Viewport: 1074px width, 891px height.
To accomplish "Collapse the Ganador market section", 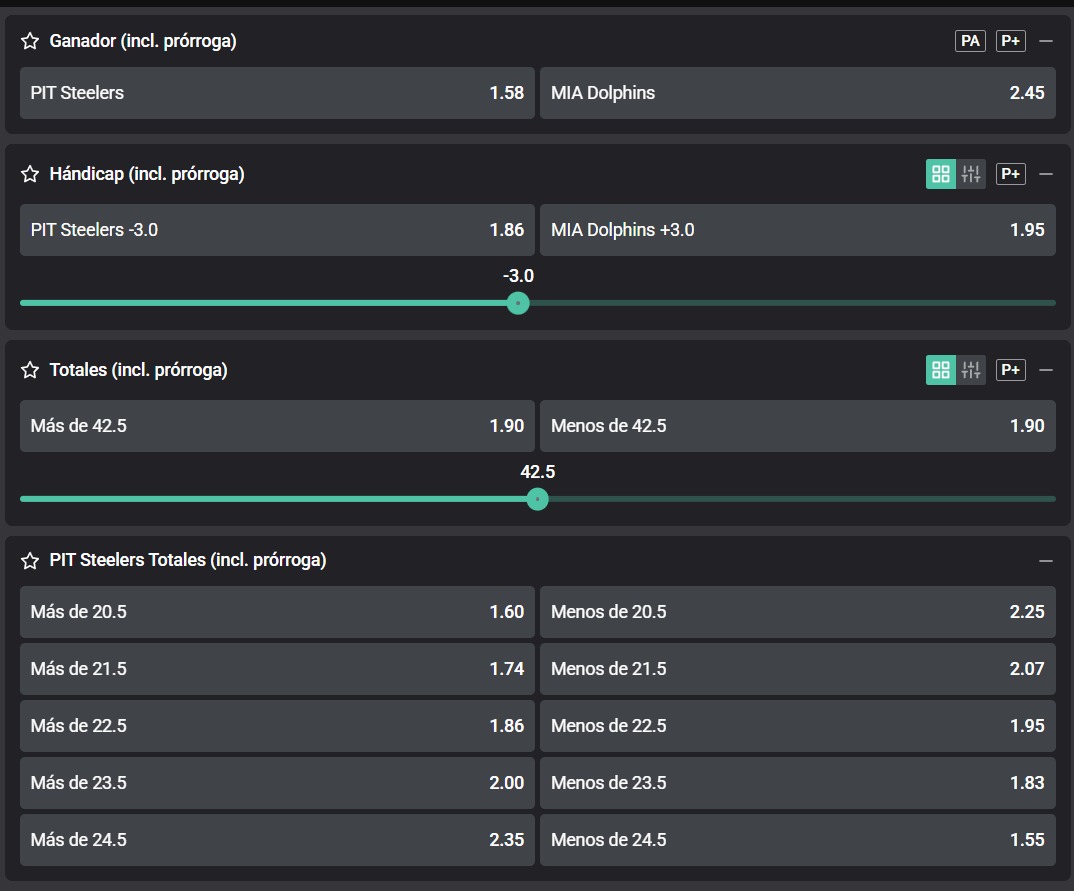I will (1046, 41).
